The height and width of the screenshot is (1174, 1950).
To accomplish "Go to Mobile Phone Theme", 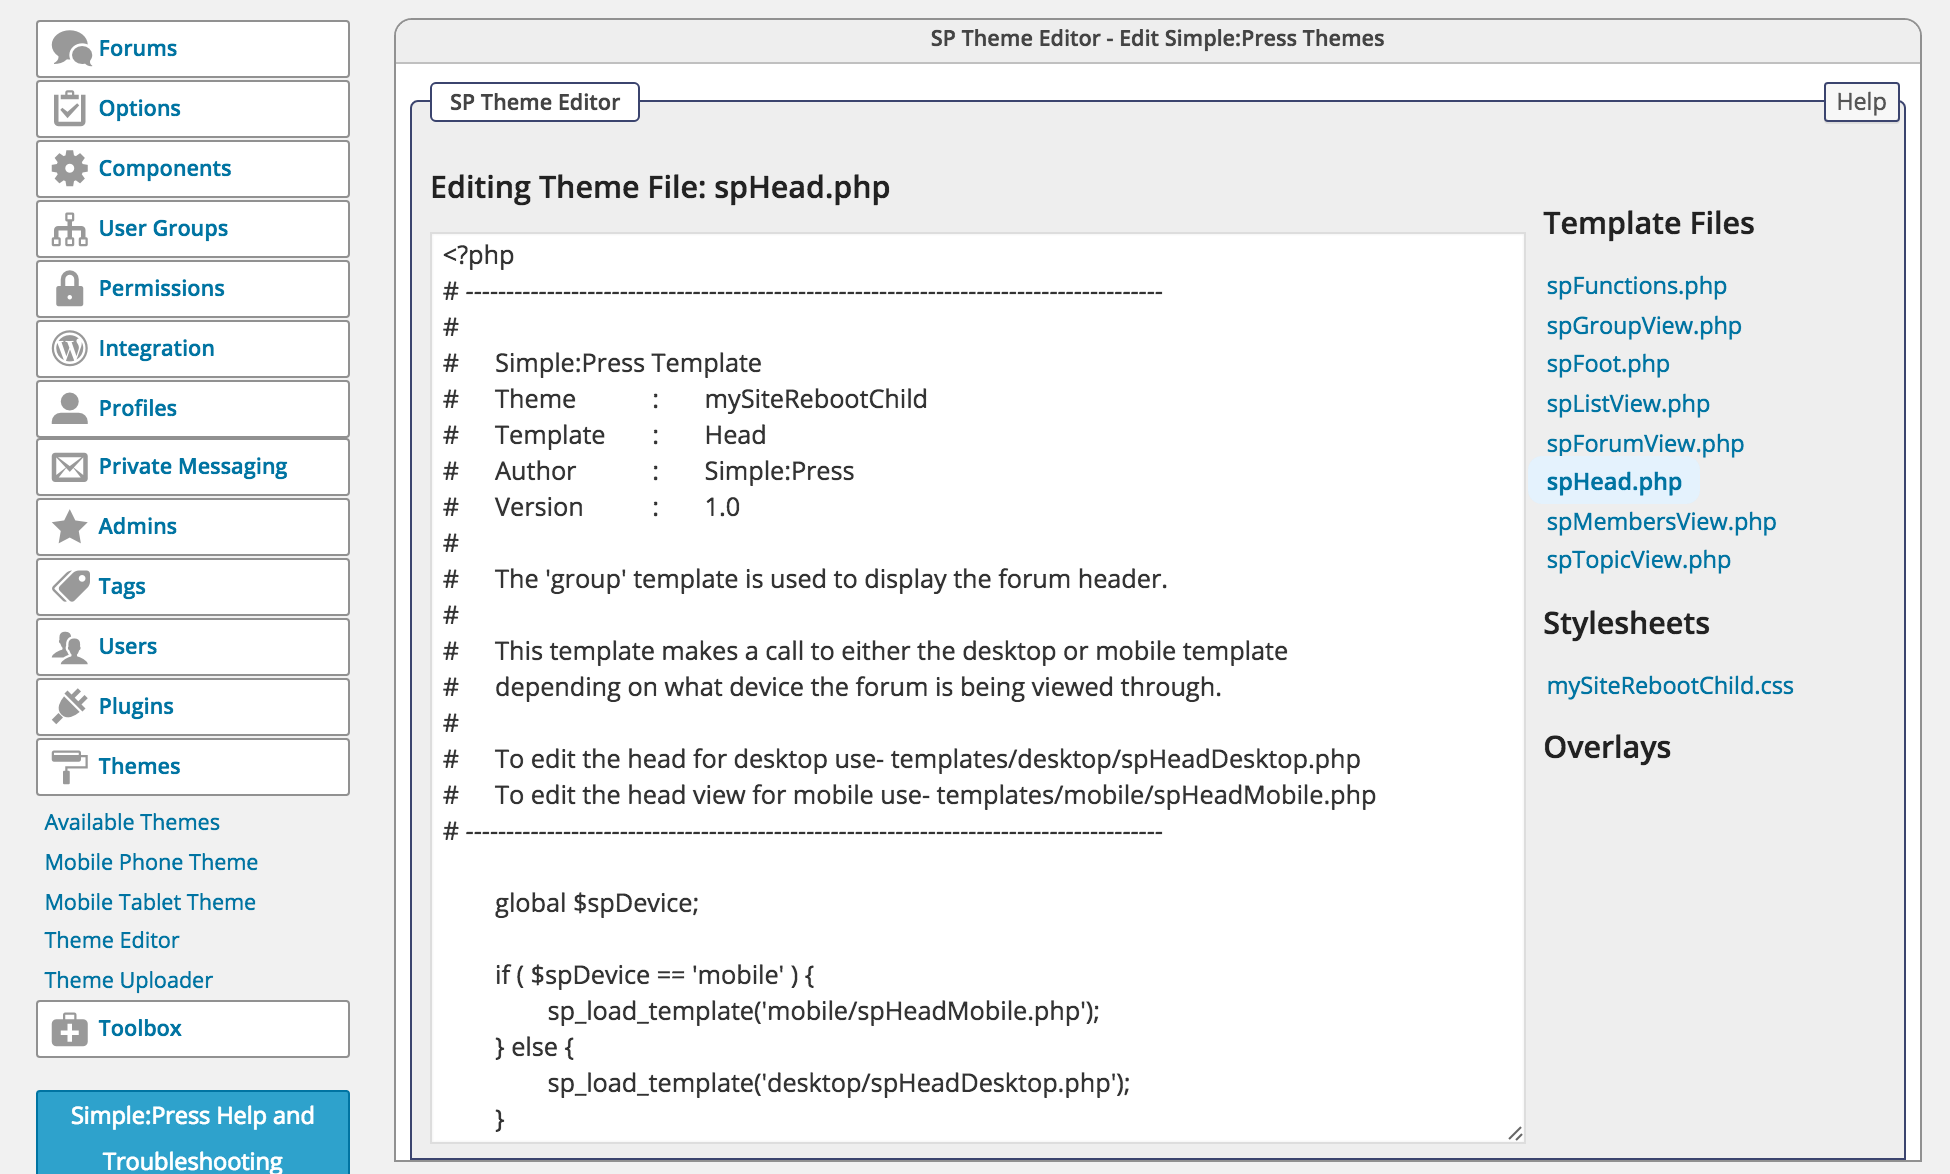I will 152,862.
